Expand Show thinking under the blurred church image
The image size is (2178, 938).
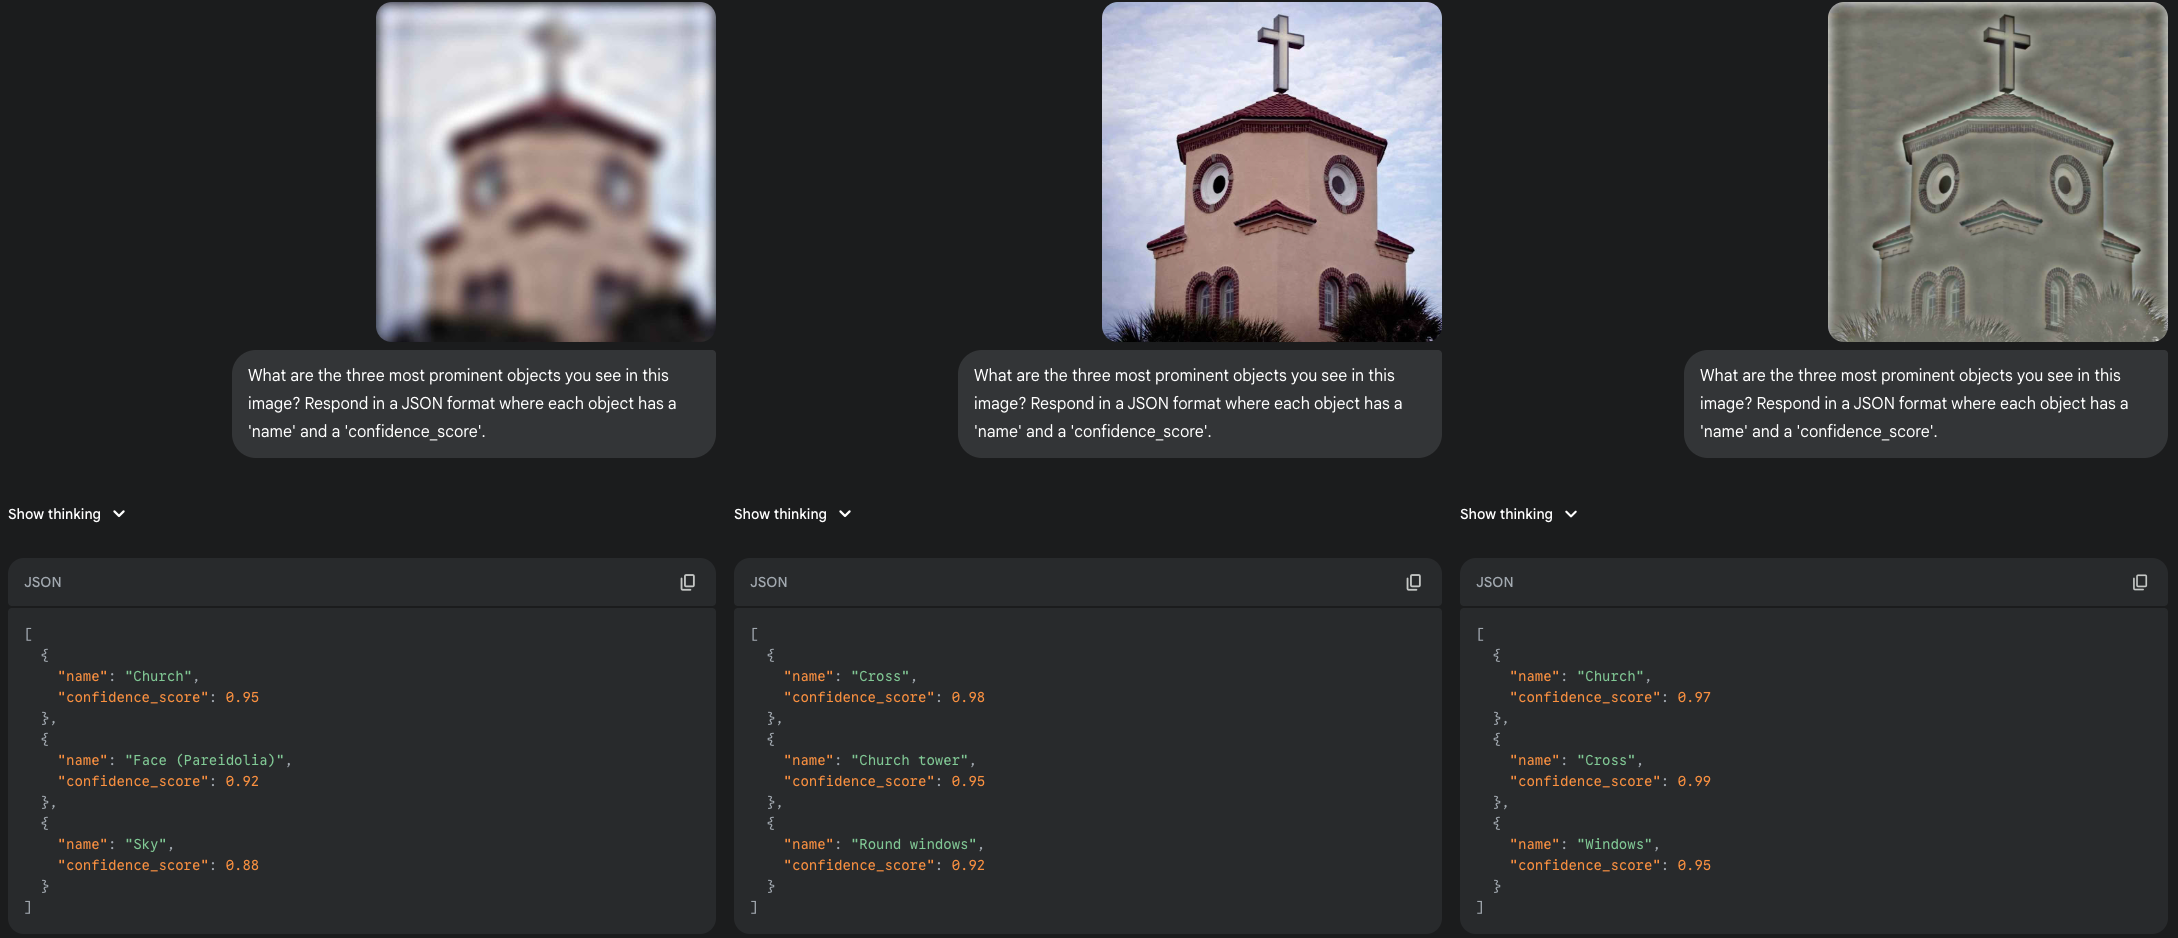point(66,514)
